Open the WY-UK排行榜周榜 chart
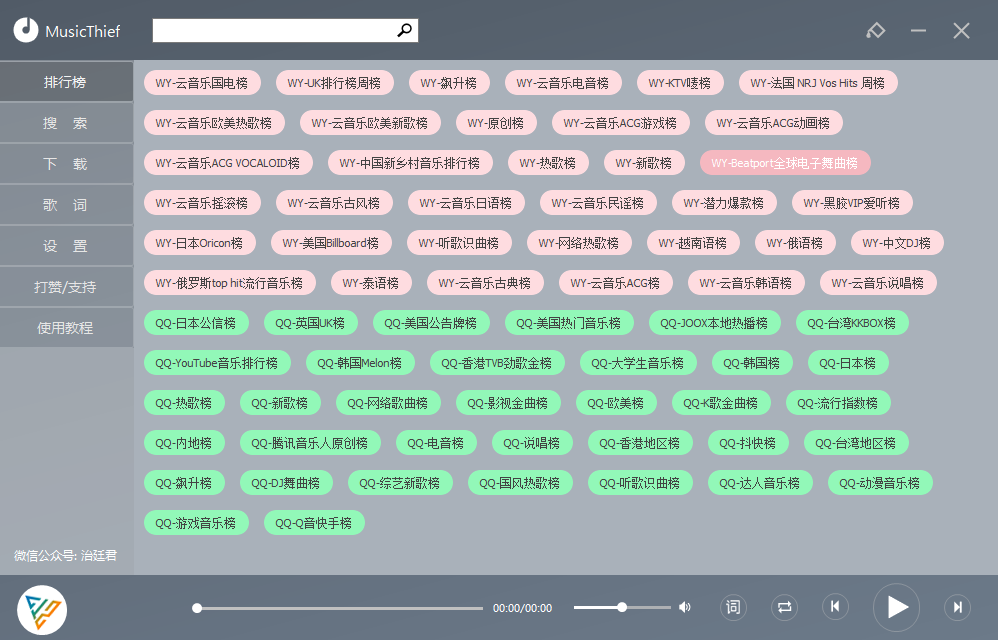Viewport: 998px width, 640px height. [x=334, y=83]
